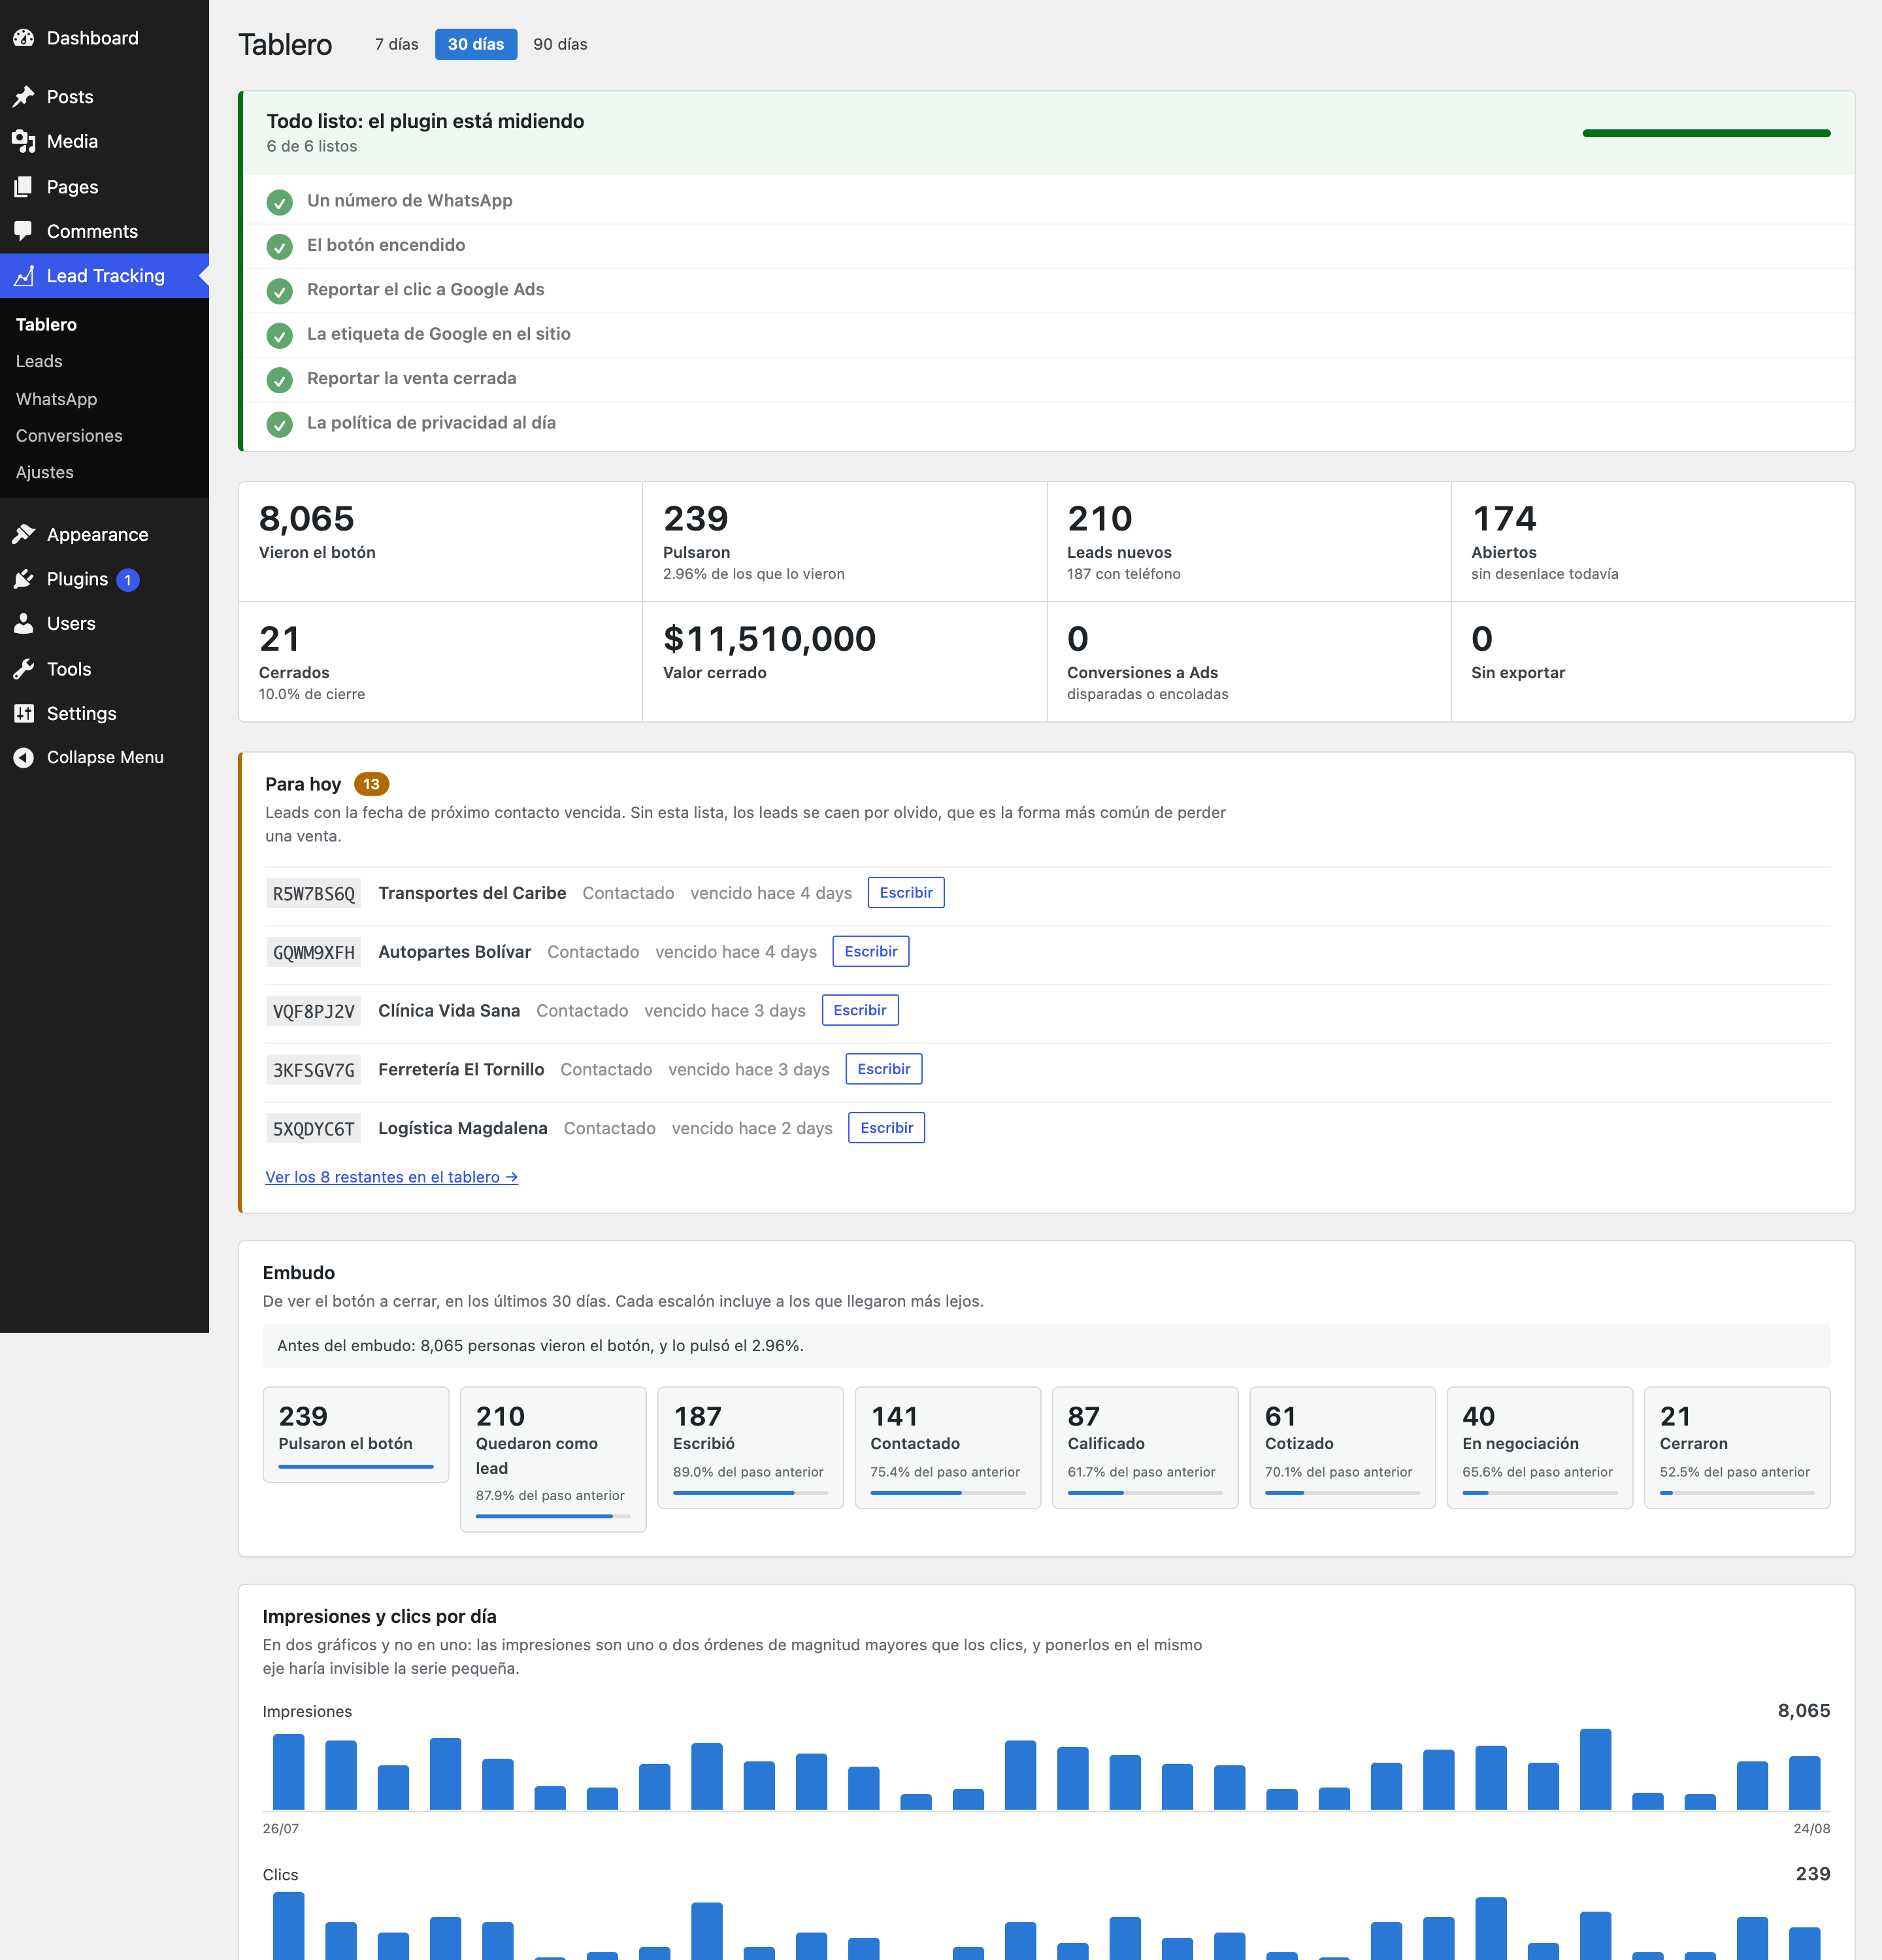
Task: Open the Leads submenu item
Action: (39, 361)
